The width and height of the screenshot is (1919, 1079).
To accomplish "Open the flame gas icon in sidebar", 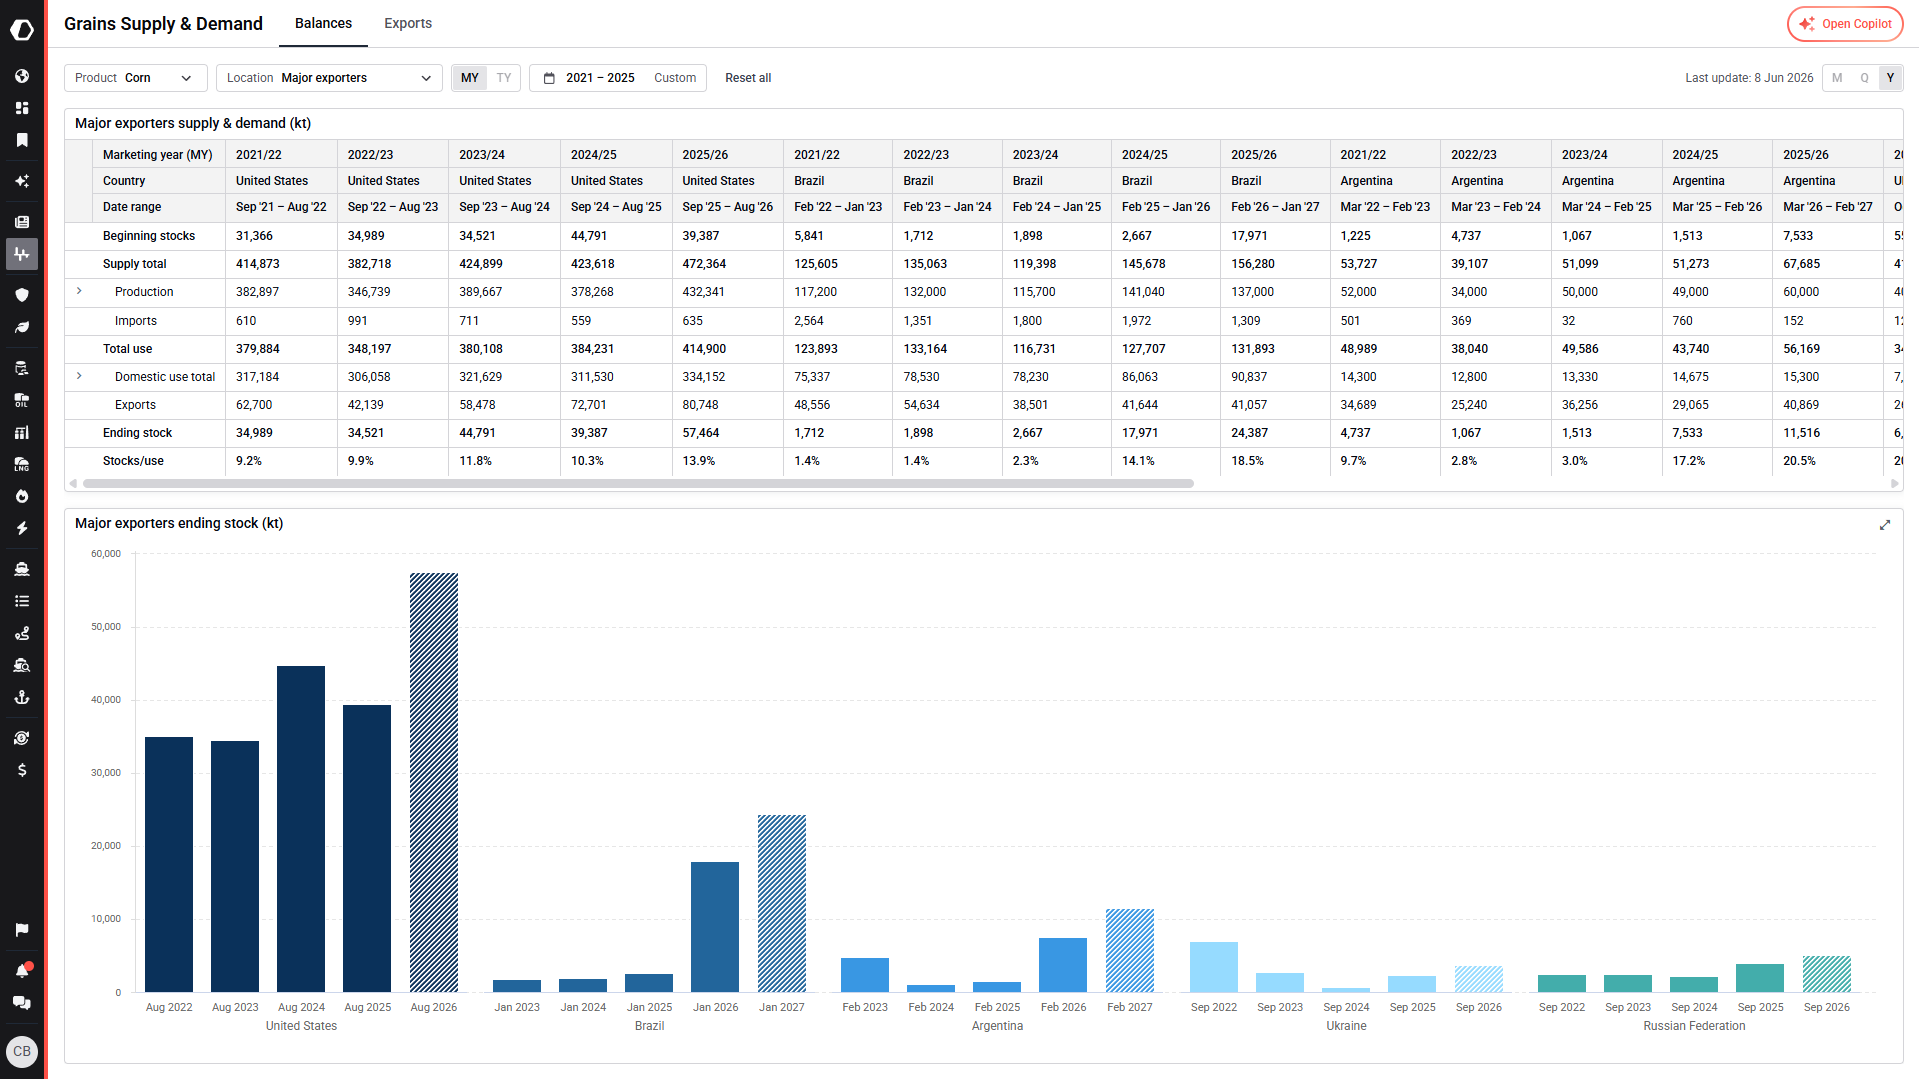I will (x=22, y=496).
